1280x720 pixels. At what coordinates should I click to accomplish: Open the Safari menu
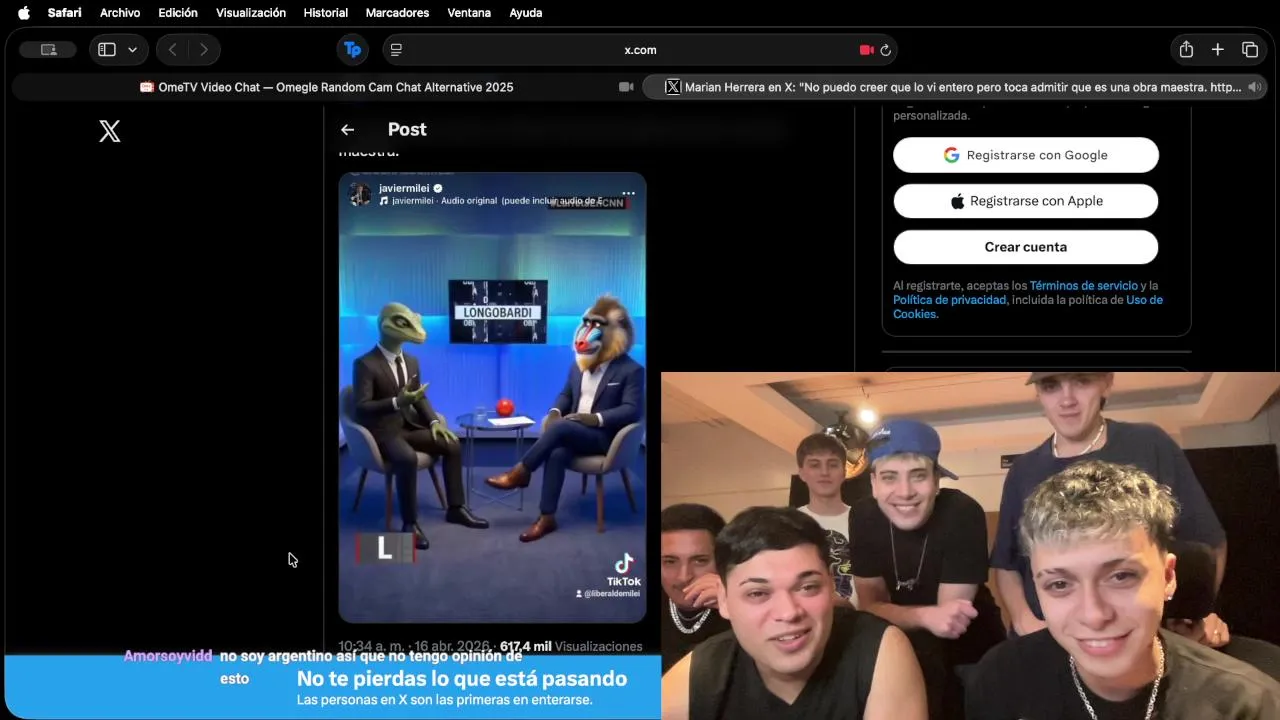(65, 13)
